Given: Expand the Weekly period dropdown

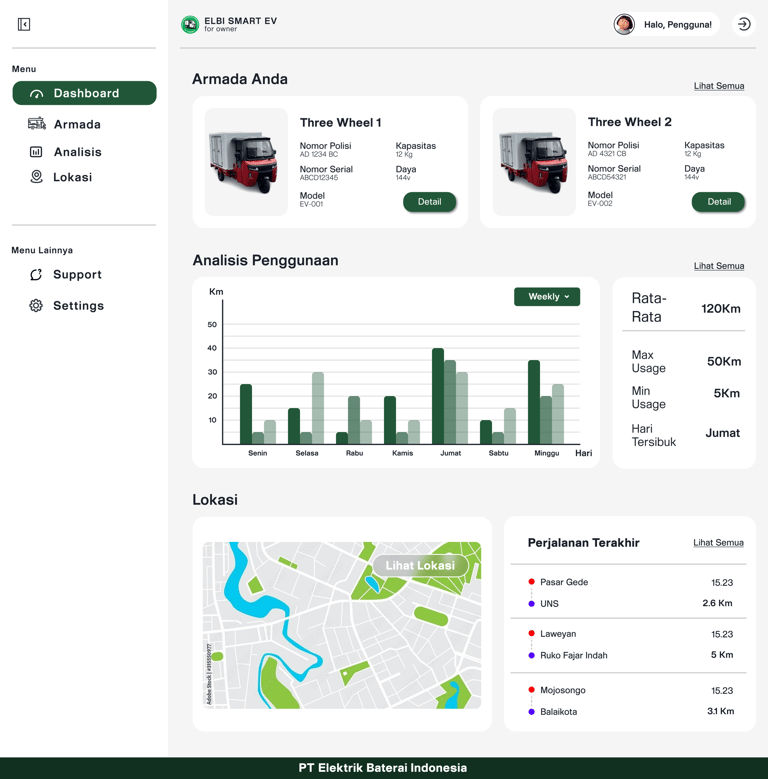Looking at the screenshot, I should (547, 297).
